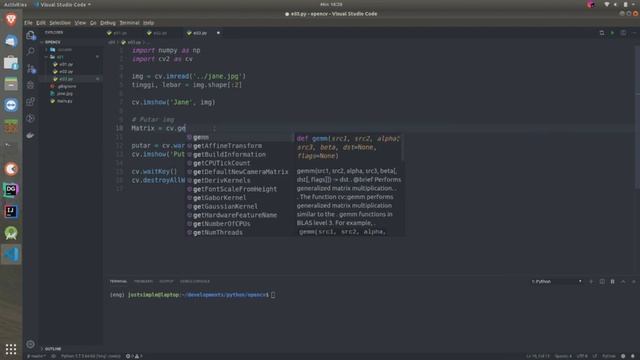Open the Source Control view
640x360 pixels.
coord(31,69)
